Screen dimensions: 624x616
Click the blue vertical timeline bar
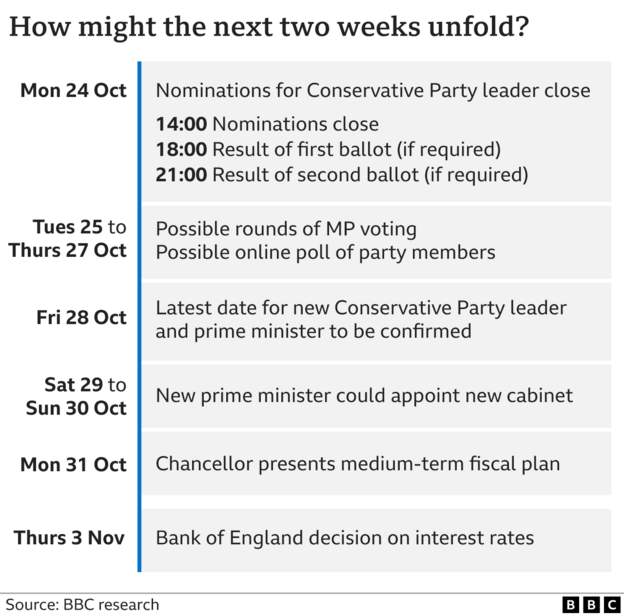[x=139, y=317]
